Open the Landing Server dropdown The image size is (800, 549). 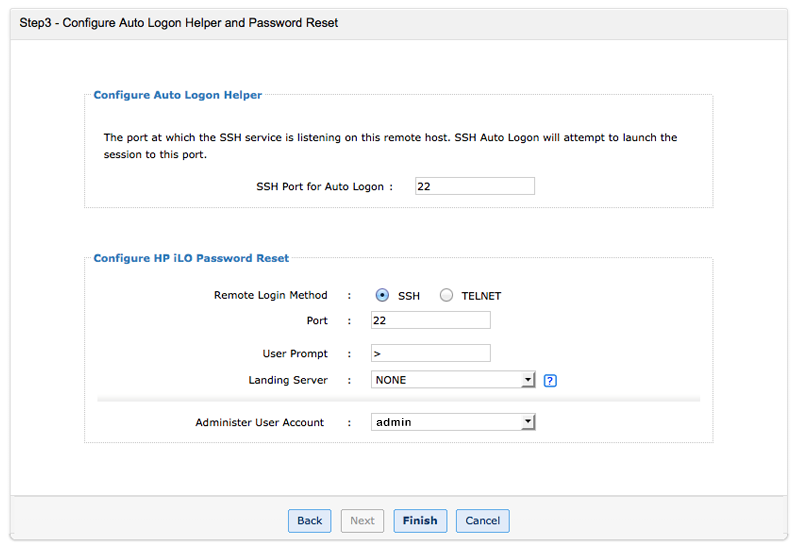453,380
